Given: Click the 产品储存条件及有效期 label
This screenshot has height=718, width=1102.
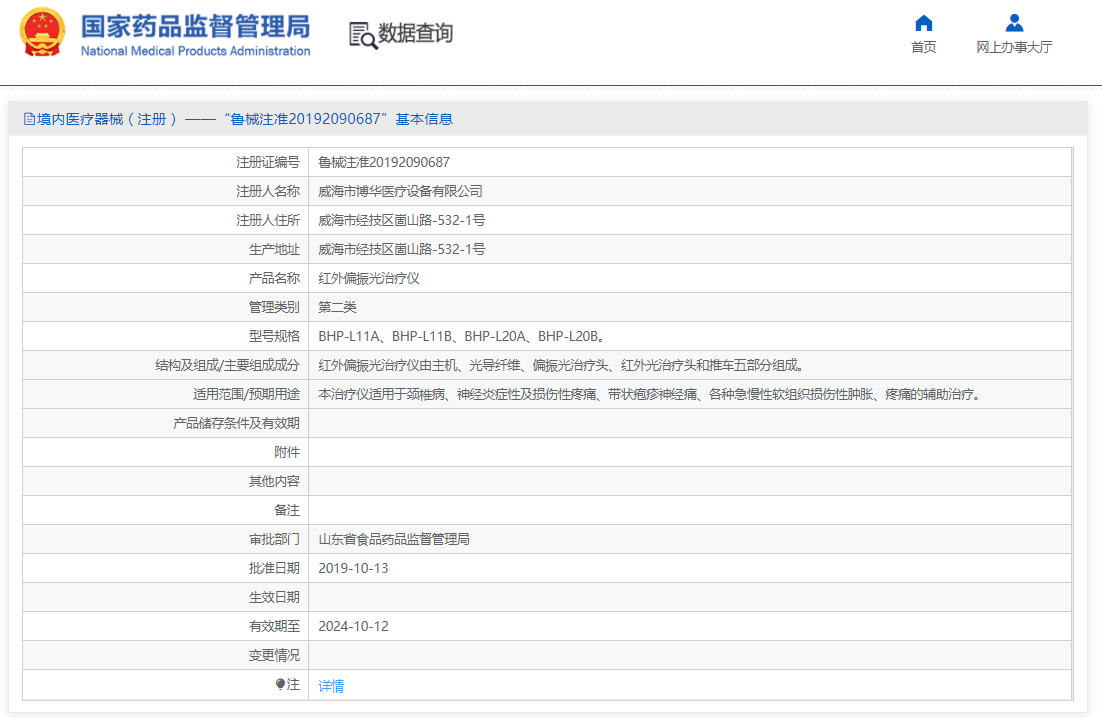Looking at the screenshot, I should point(236,423).
